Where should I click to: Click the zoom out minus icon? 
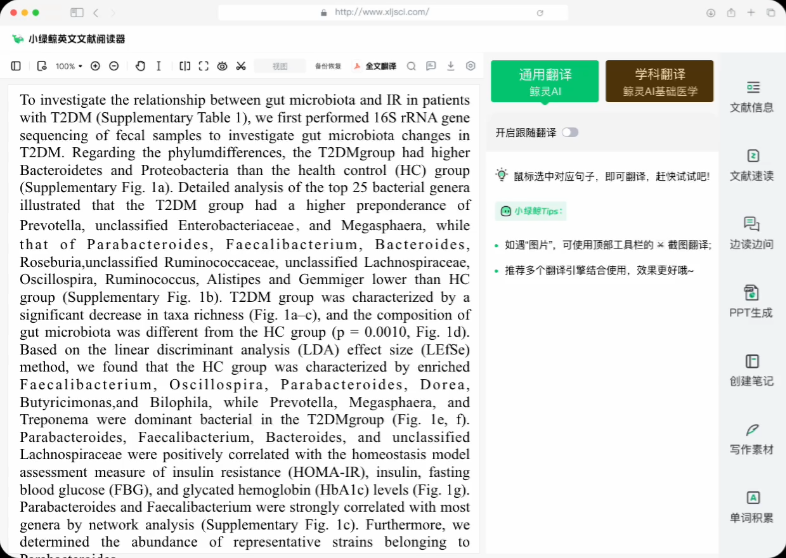click(114, 66)
